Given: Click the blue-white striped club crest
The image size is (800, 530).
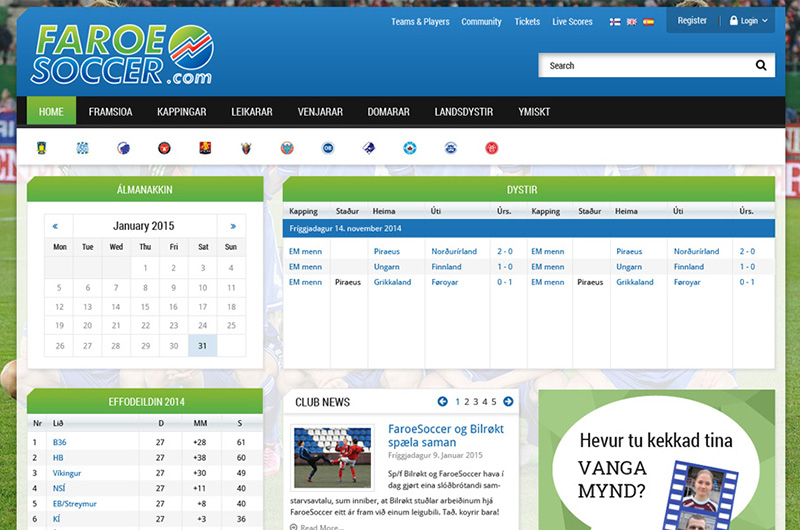Looking at the screenshot, I should pyautogui.click(x=82, y=148).
